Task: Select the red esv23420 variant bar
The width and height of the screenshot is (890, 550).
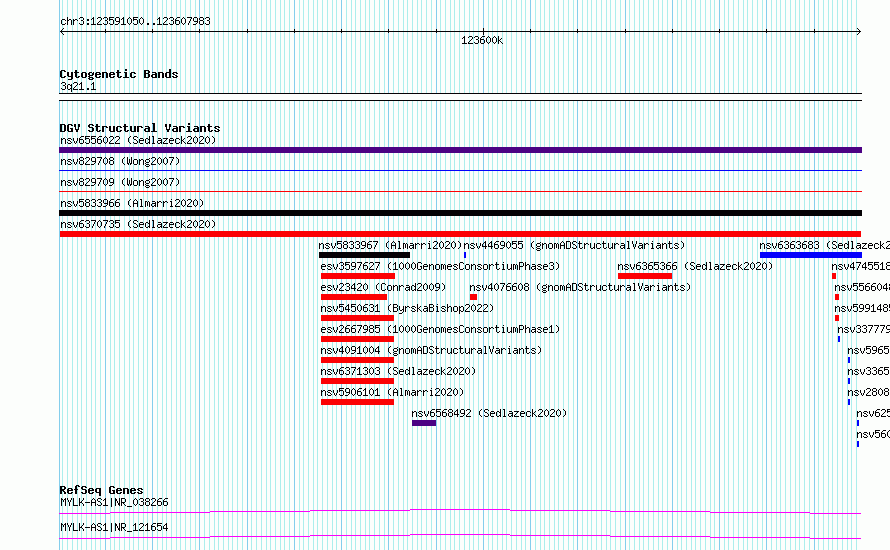Action: (x=354, y=297)
